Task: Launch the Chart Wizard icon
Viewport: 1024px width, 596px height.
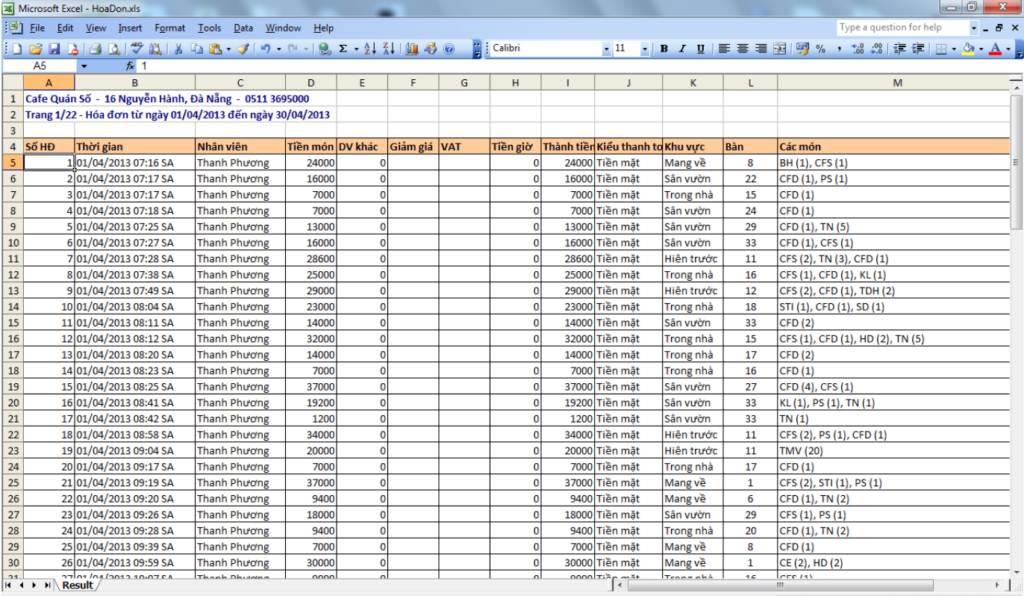Action: [411, 49]
